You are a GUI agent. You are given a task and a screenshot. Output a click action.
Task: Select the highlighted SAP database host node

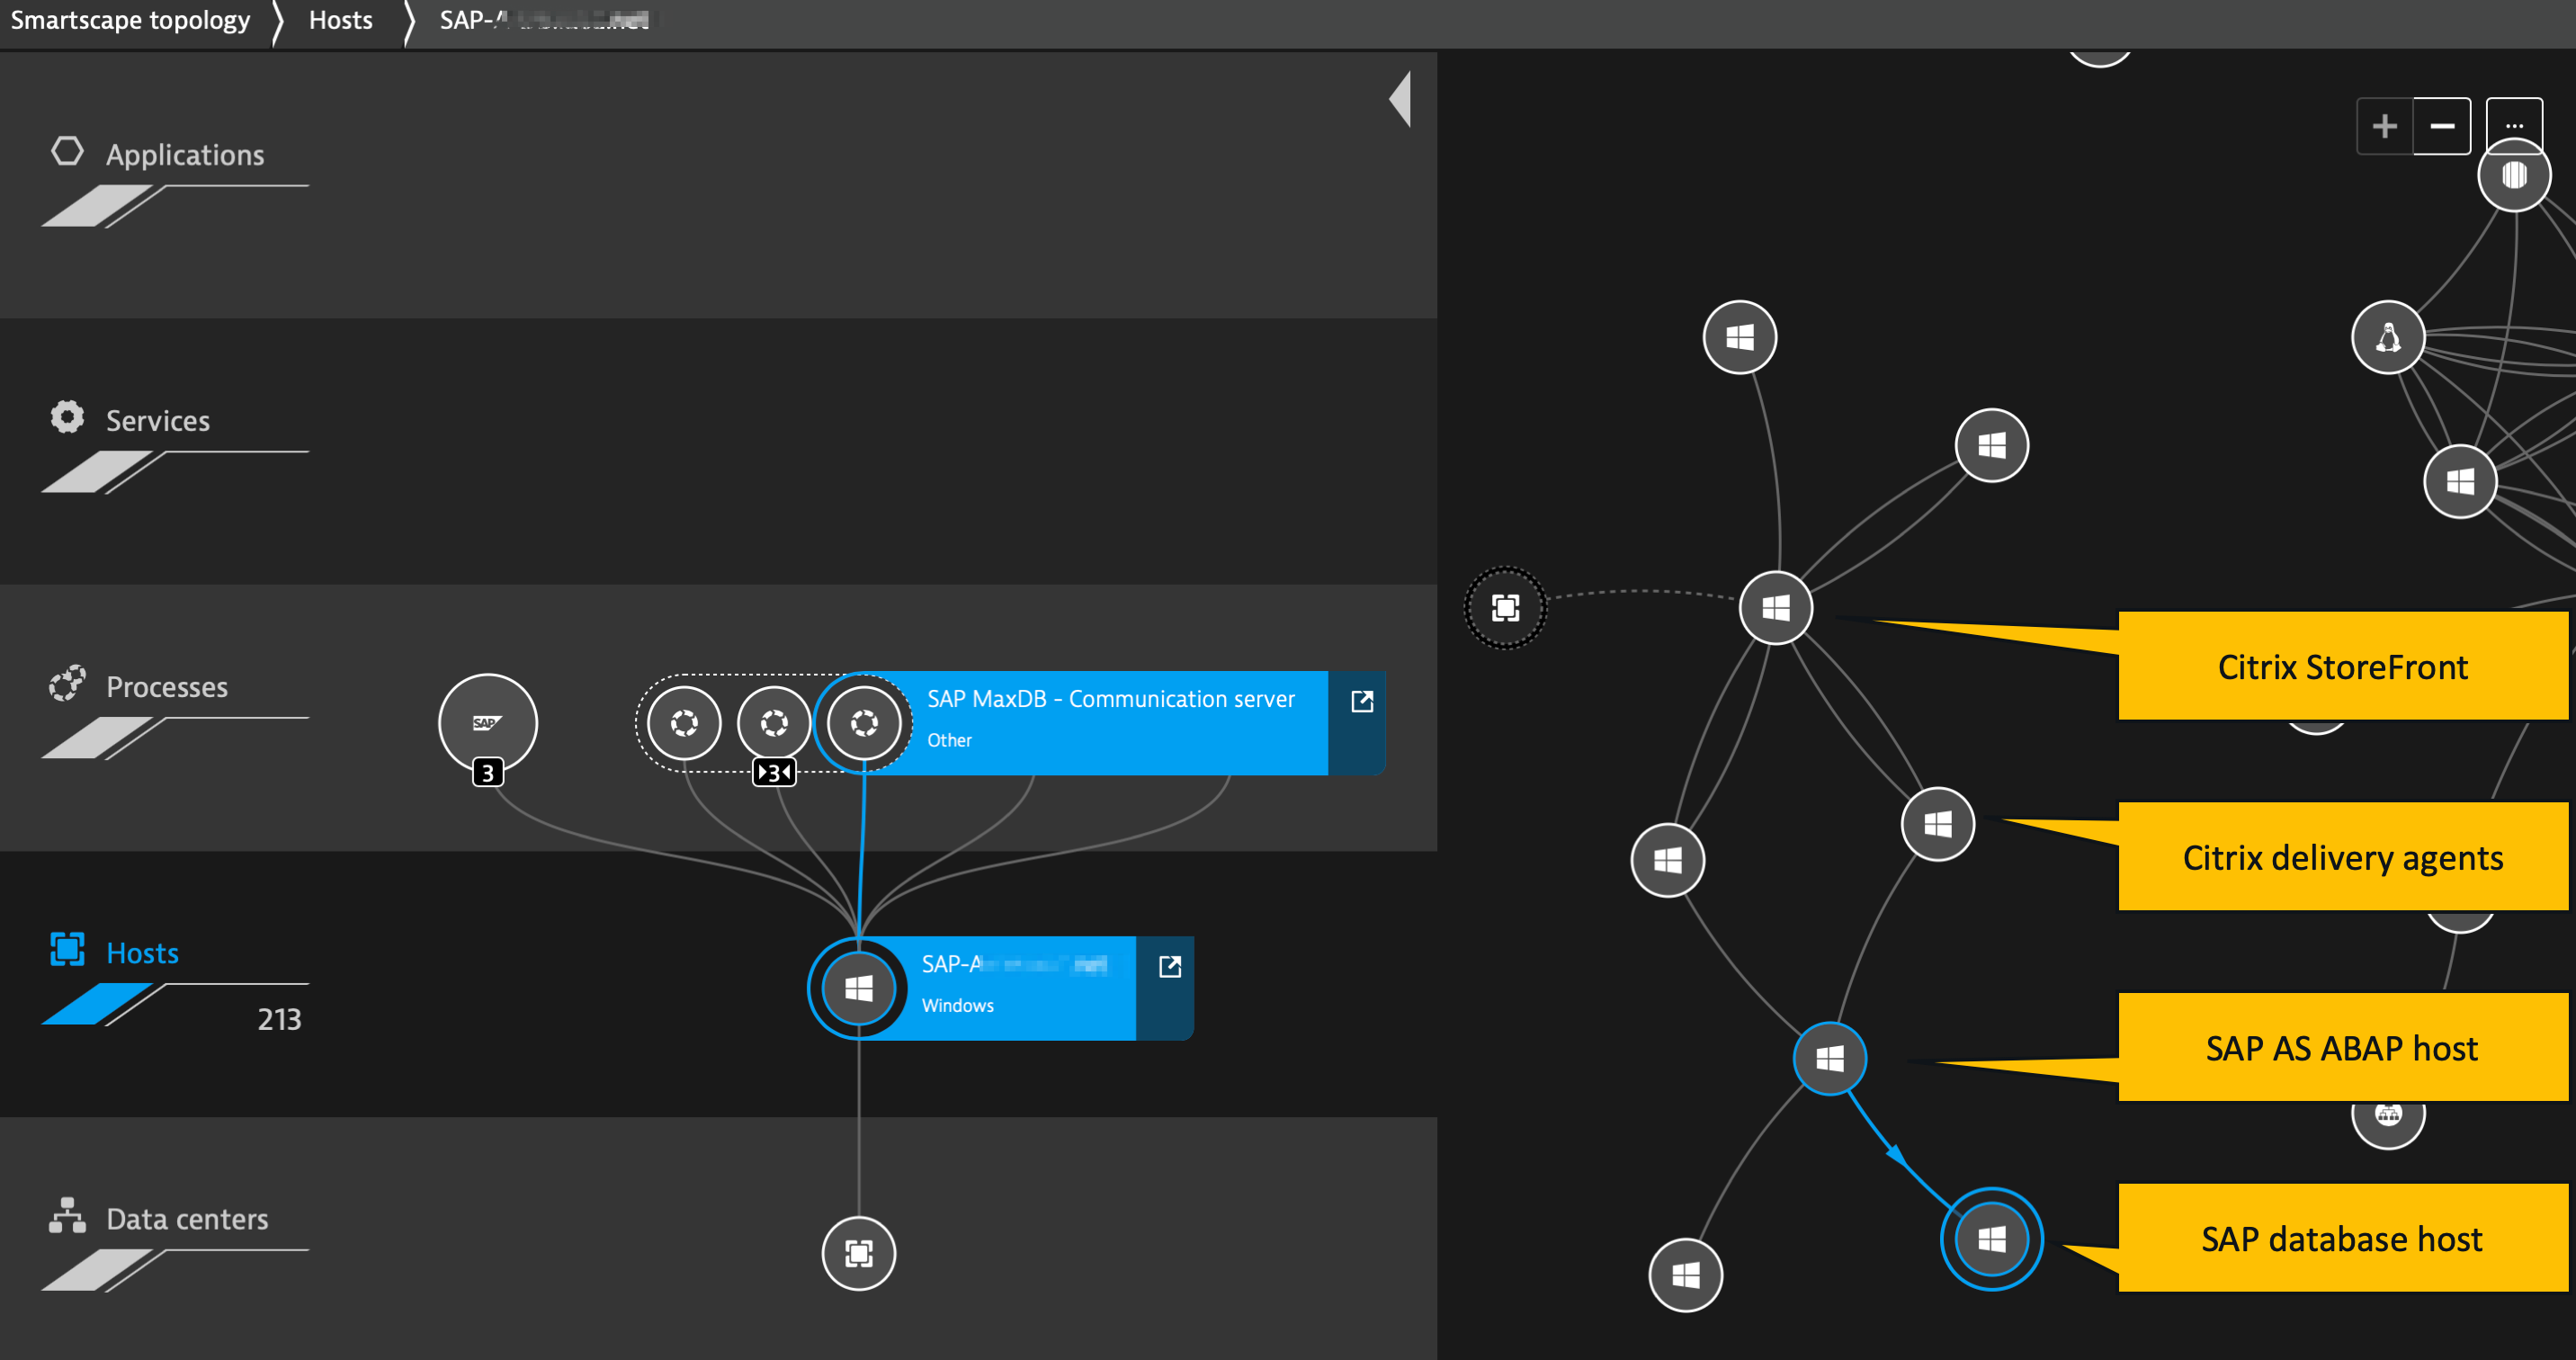pyautogui.click(x=1991, y=1239)
